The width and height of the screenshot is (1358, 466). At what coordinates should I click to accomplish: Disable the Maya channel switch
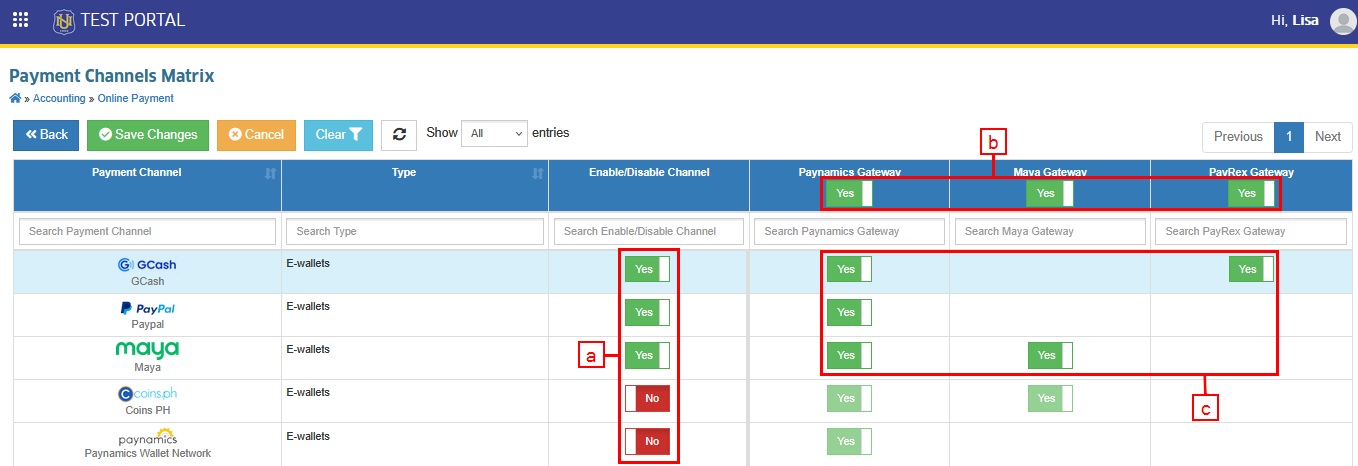[x=647, y=355]
